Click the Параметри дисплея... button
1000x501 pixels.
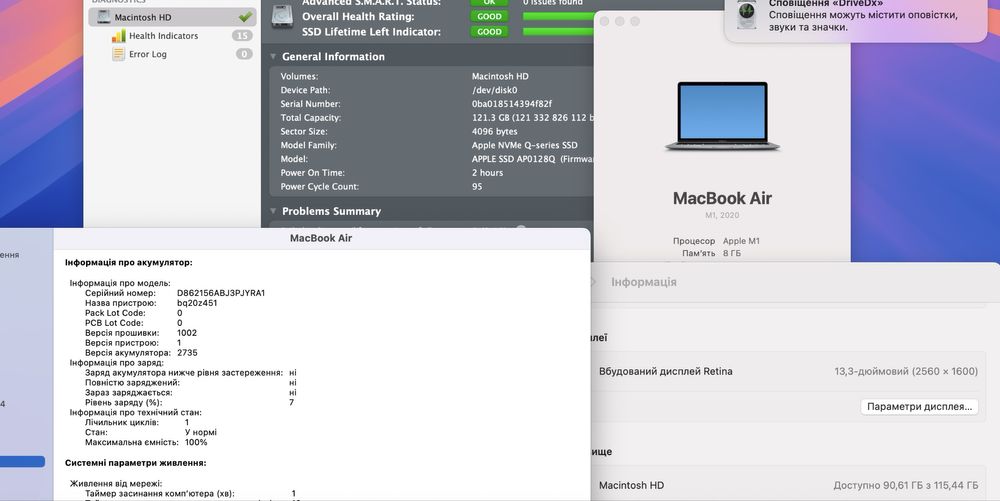pos(919,407)
